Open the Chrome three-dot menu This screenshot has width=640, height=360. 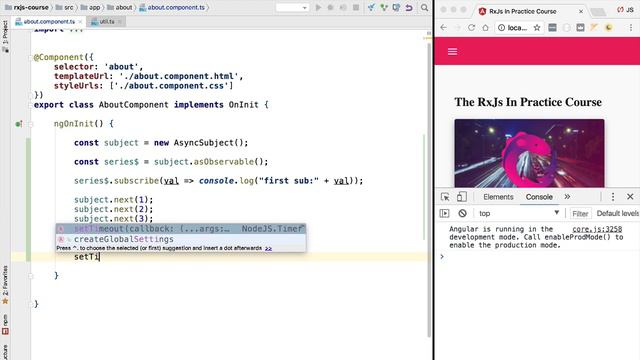[631, 28]
